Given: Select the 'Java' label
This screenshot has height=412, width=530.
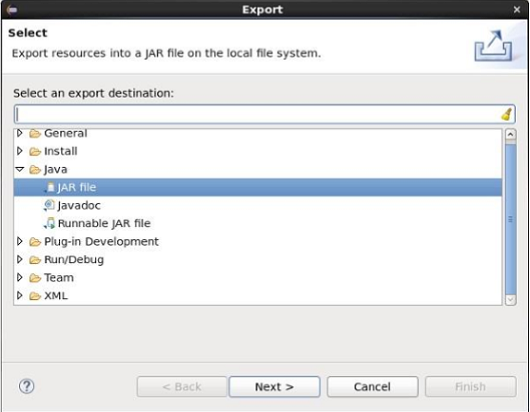Looking at the screenshot, I should pos(55,169).
